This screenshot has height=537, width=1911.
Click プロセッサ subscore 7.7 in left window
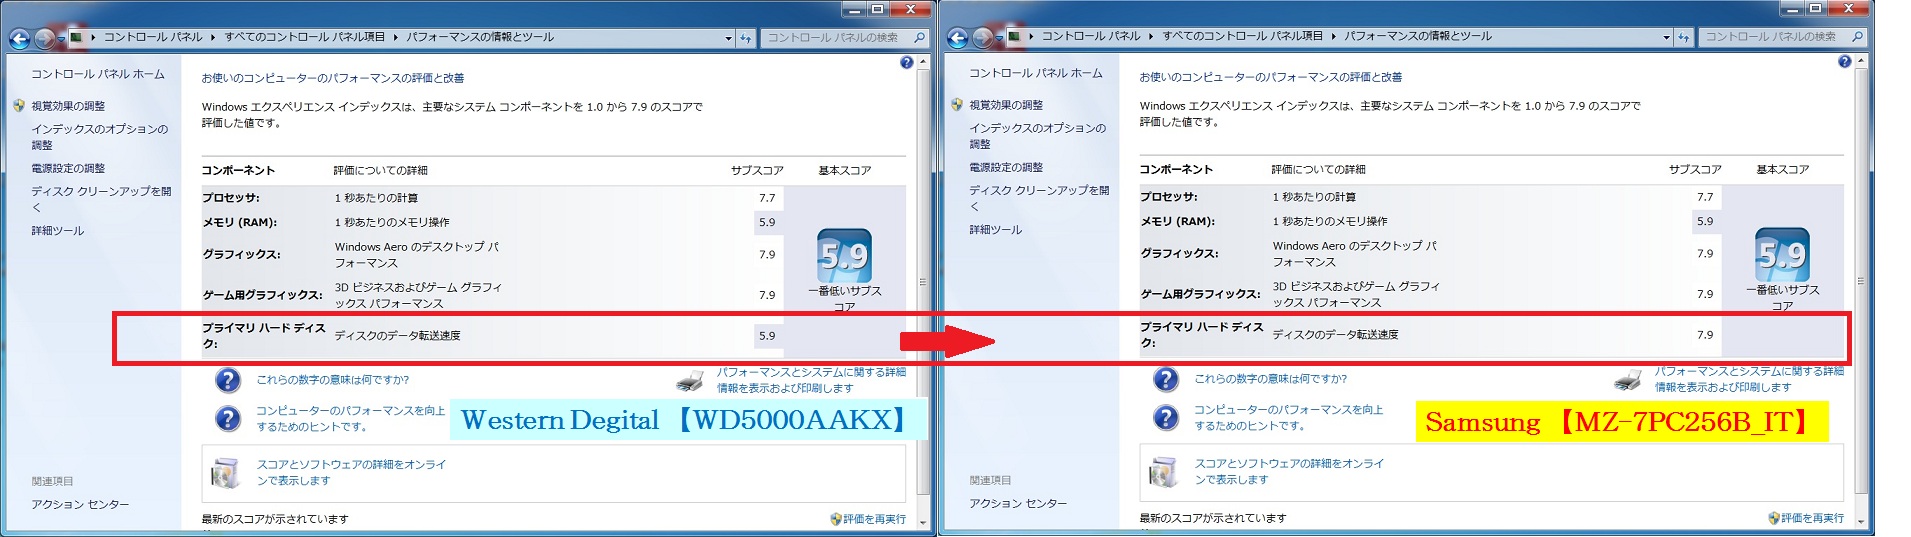(x=767, y=198)
